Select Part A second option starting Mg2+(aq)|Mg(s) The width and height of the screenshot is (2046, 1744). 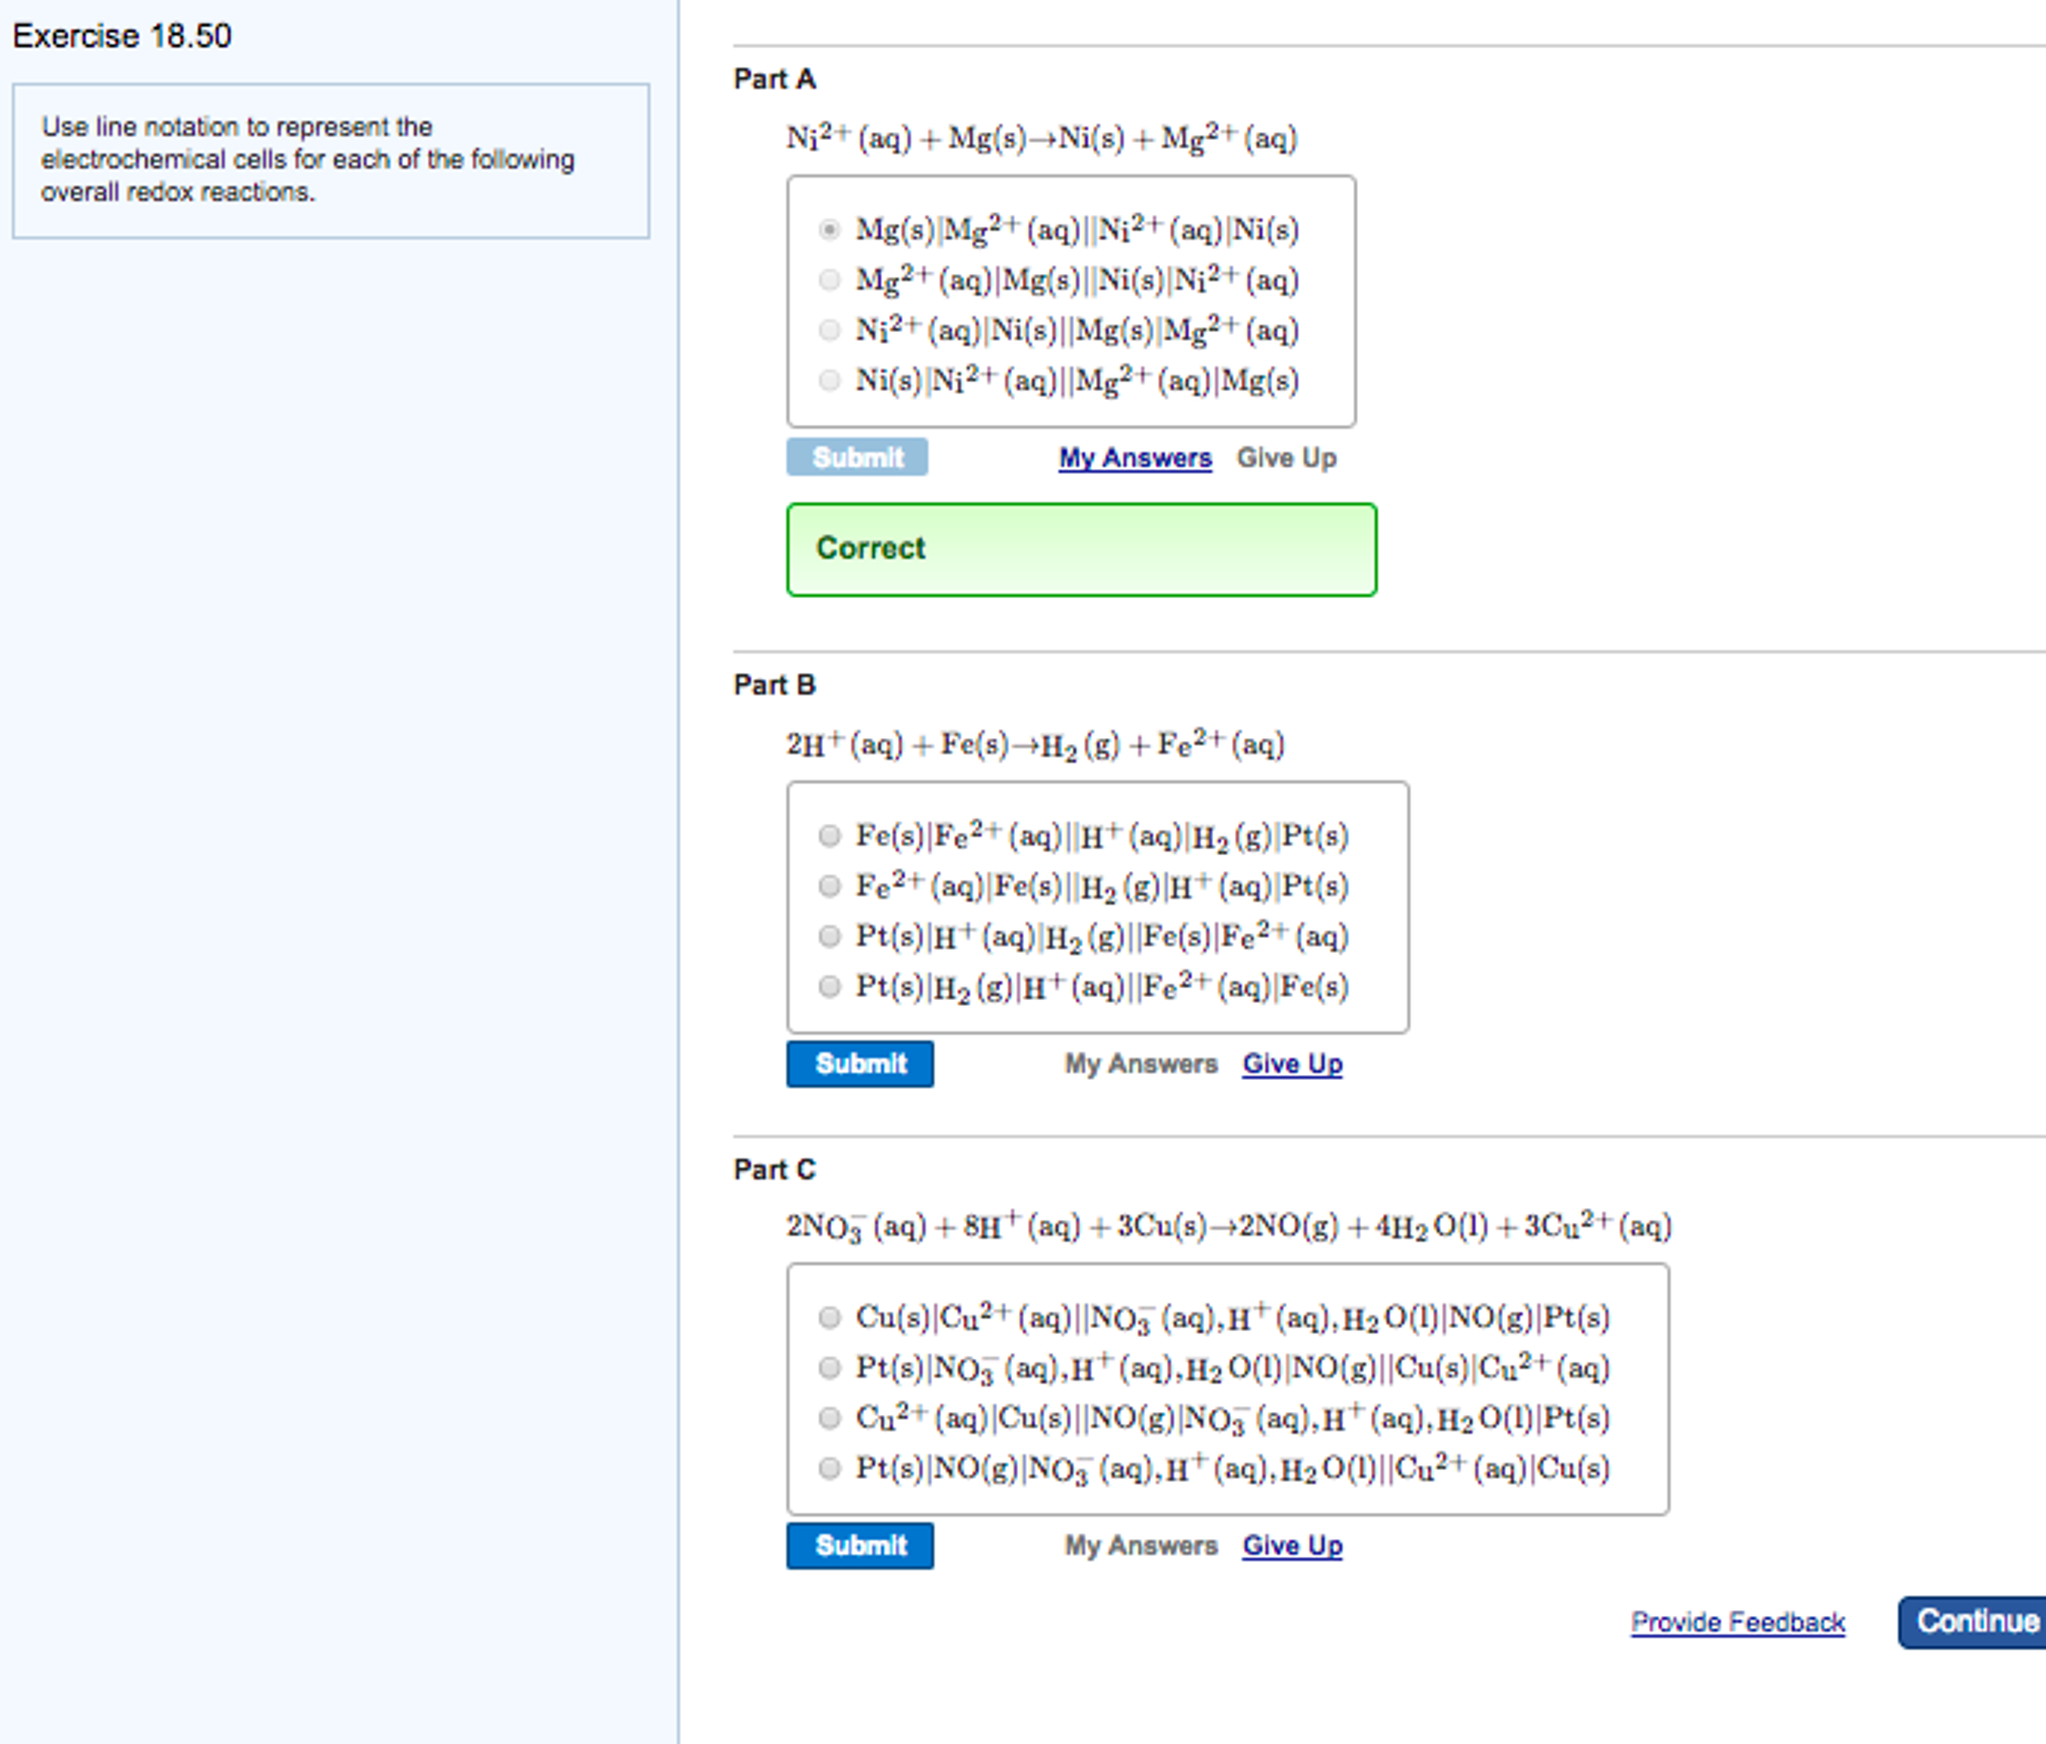(829, 280)
